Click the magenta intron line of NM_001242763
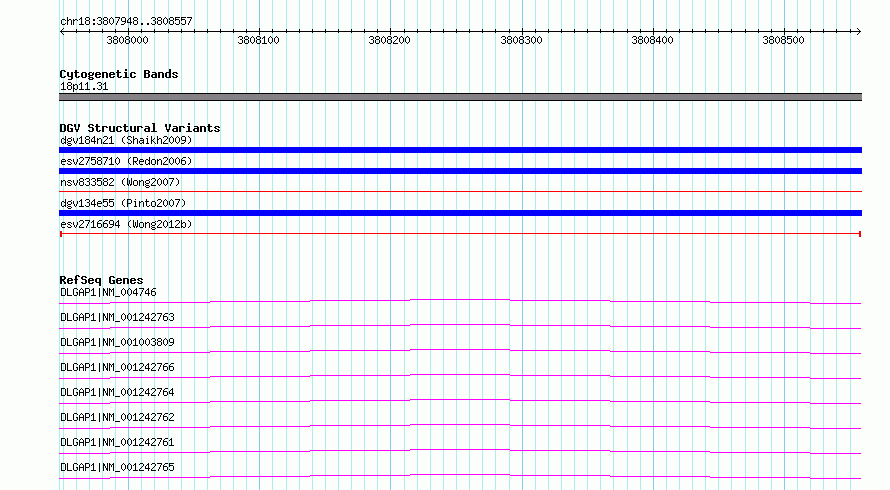The height and width of the screenshot is (490, 890). [x=460, y=325]
